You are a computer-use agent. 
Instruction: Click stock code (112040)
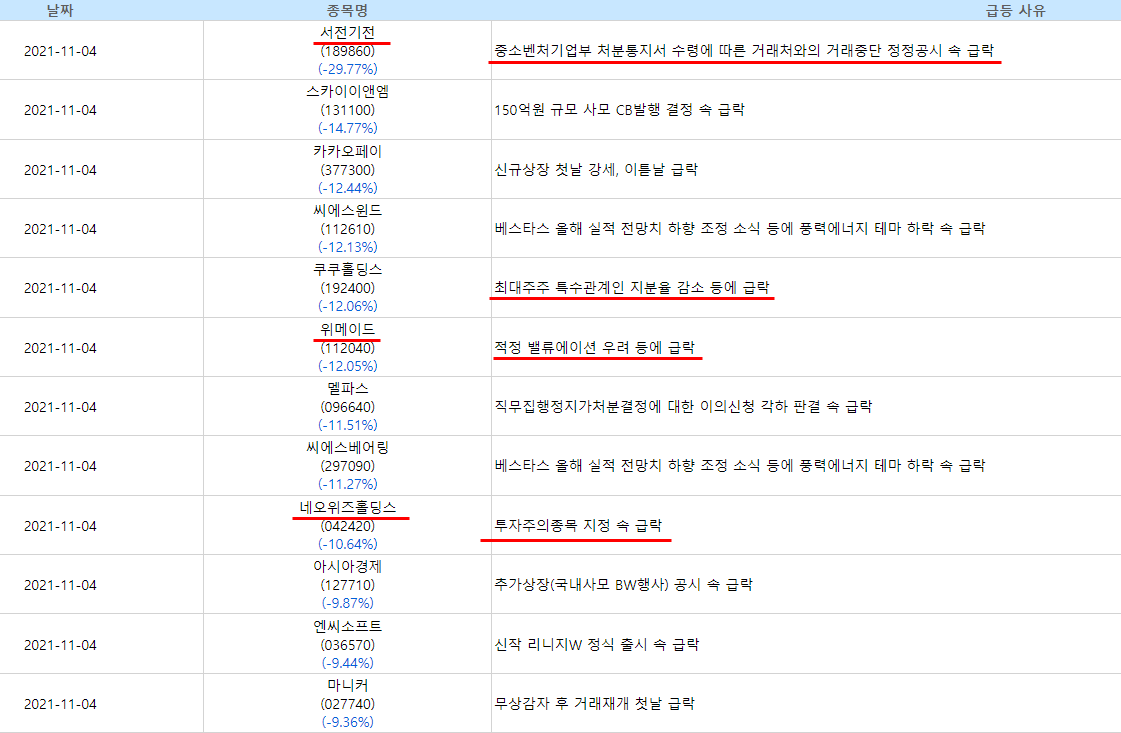point(347,348)
